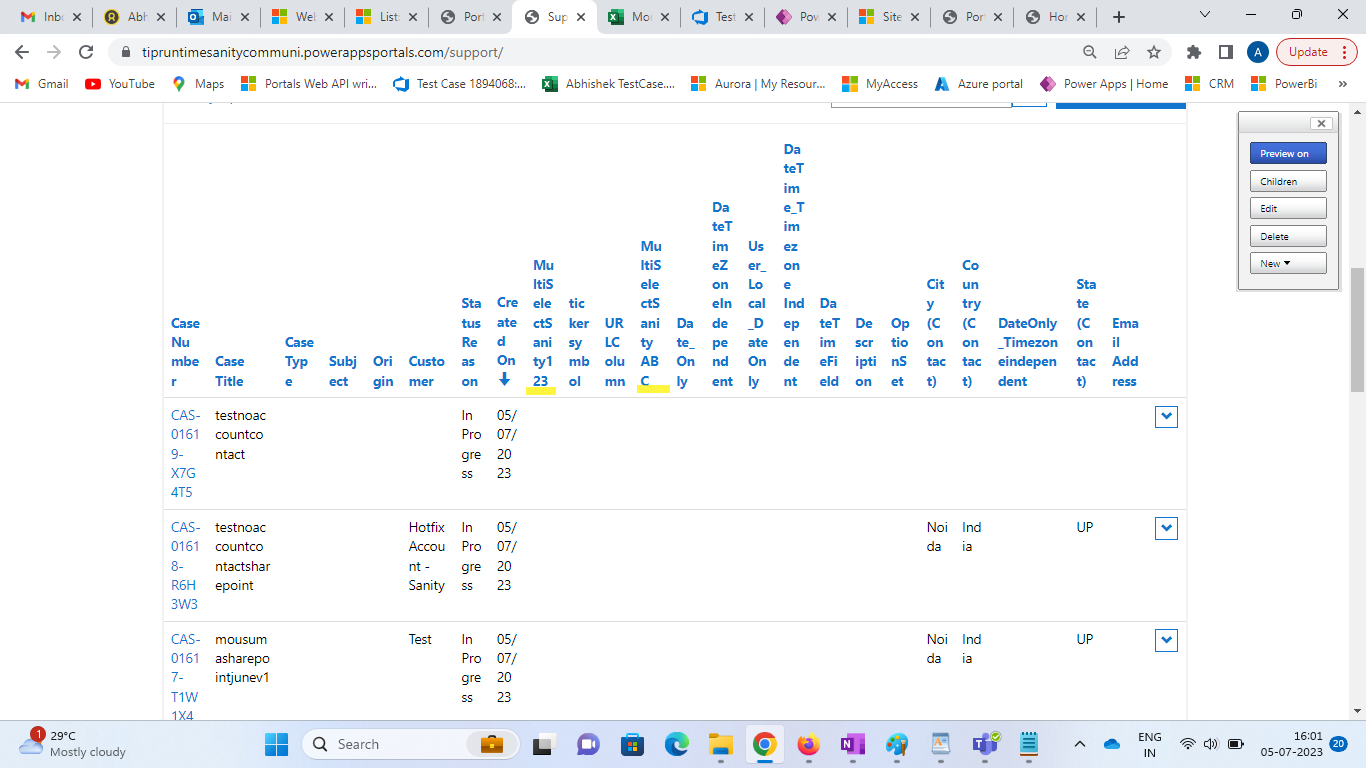The height and width of the screenshot is (768, 1366).
Task: Open case link CAS-01618-R6H3W3
Action: coord(185,566)
